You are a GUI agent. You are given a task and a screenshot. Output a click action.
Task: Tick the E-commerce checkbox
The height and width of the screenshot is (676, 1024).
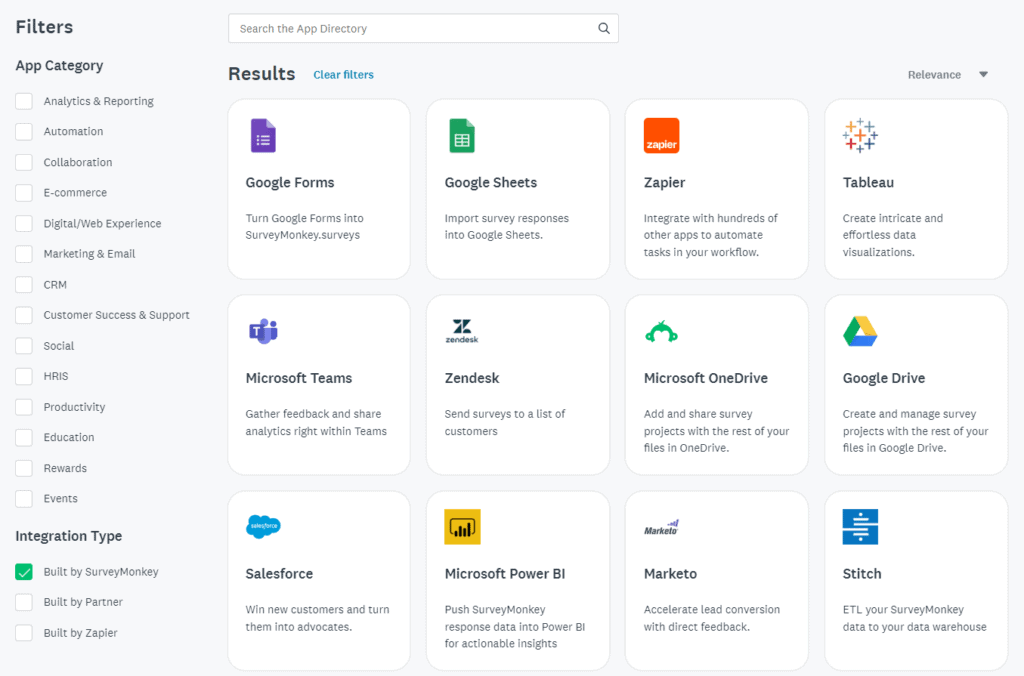24,193
